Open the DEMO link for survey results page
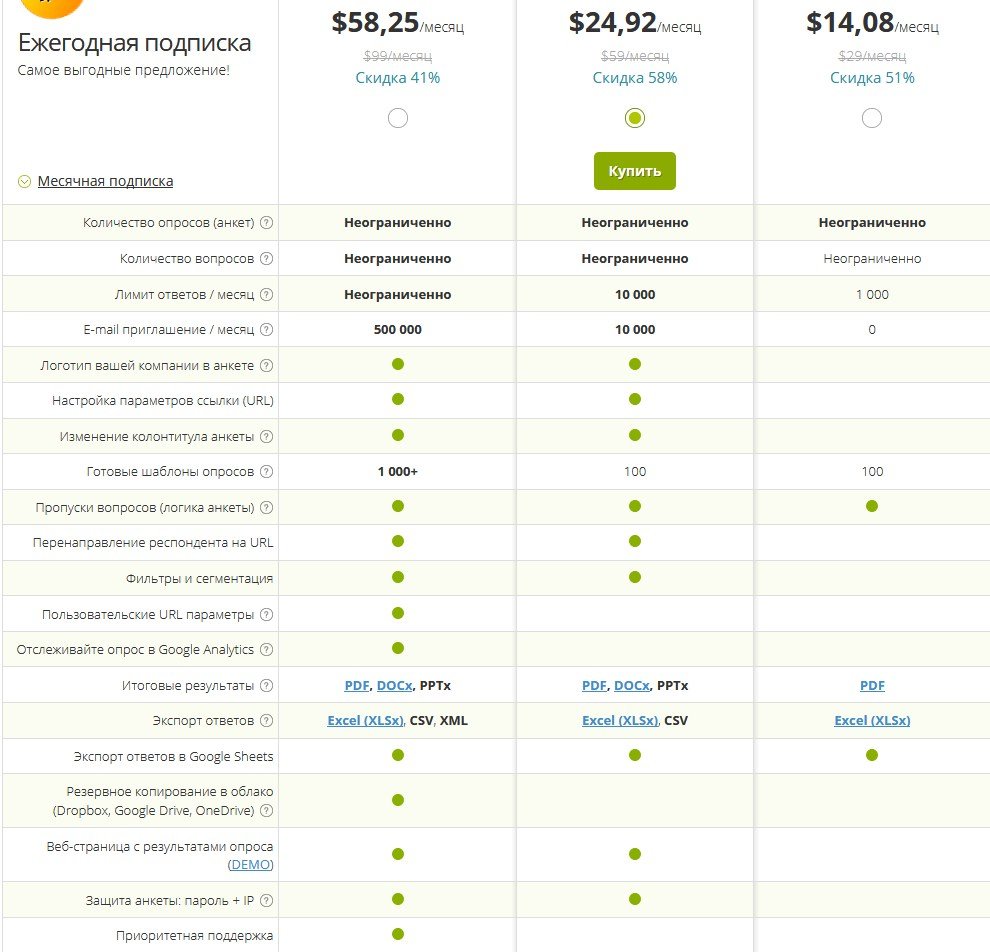This screenshot has width=990, height=952. (x=251, y=864)
